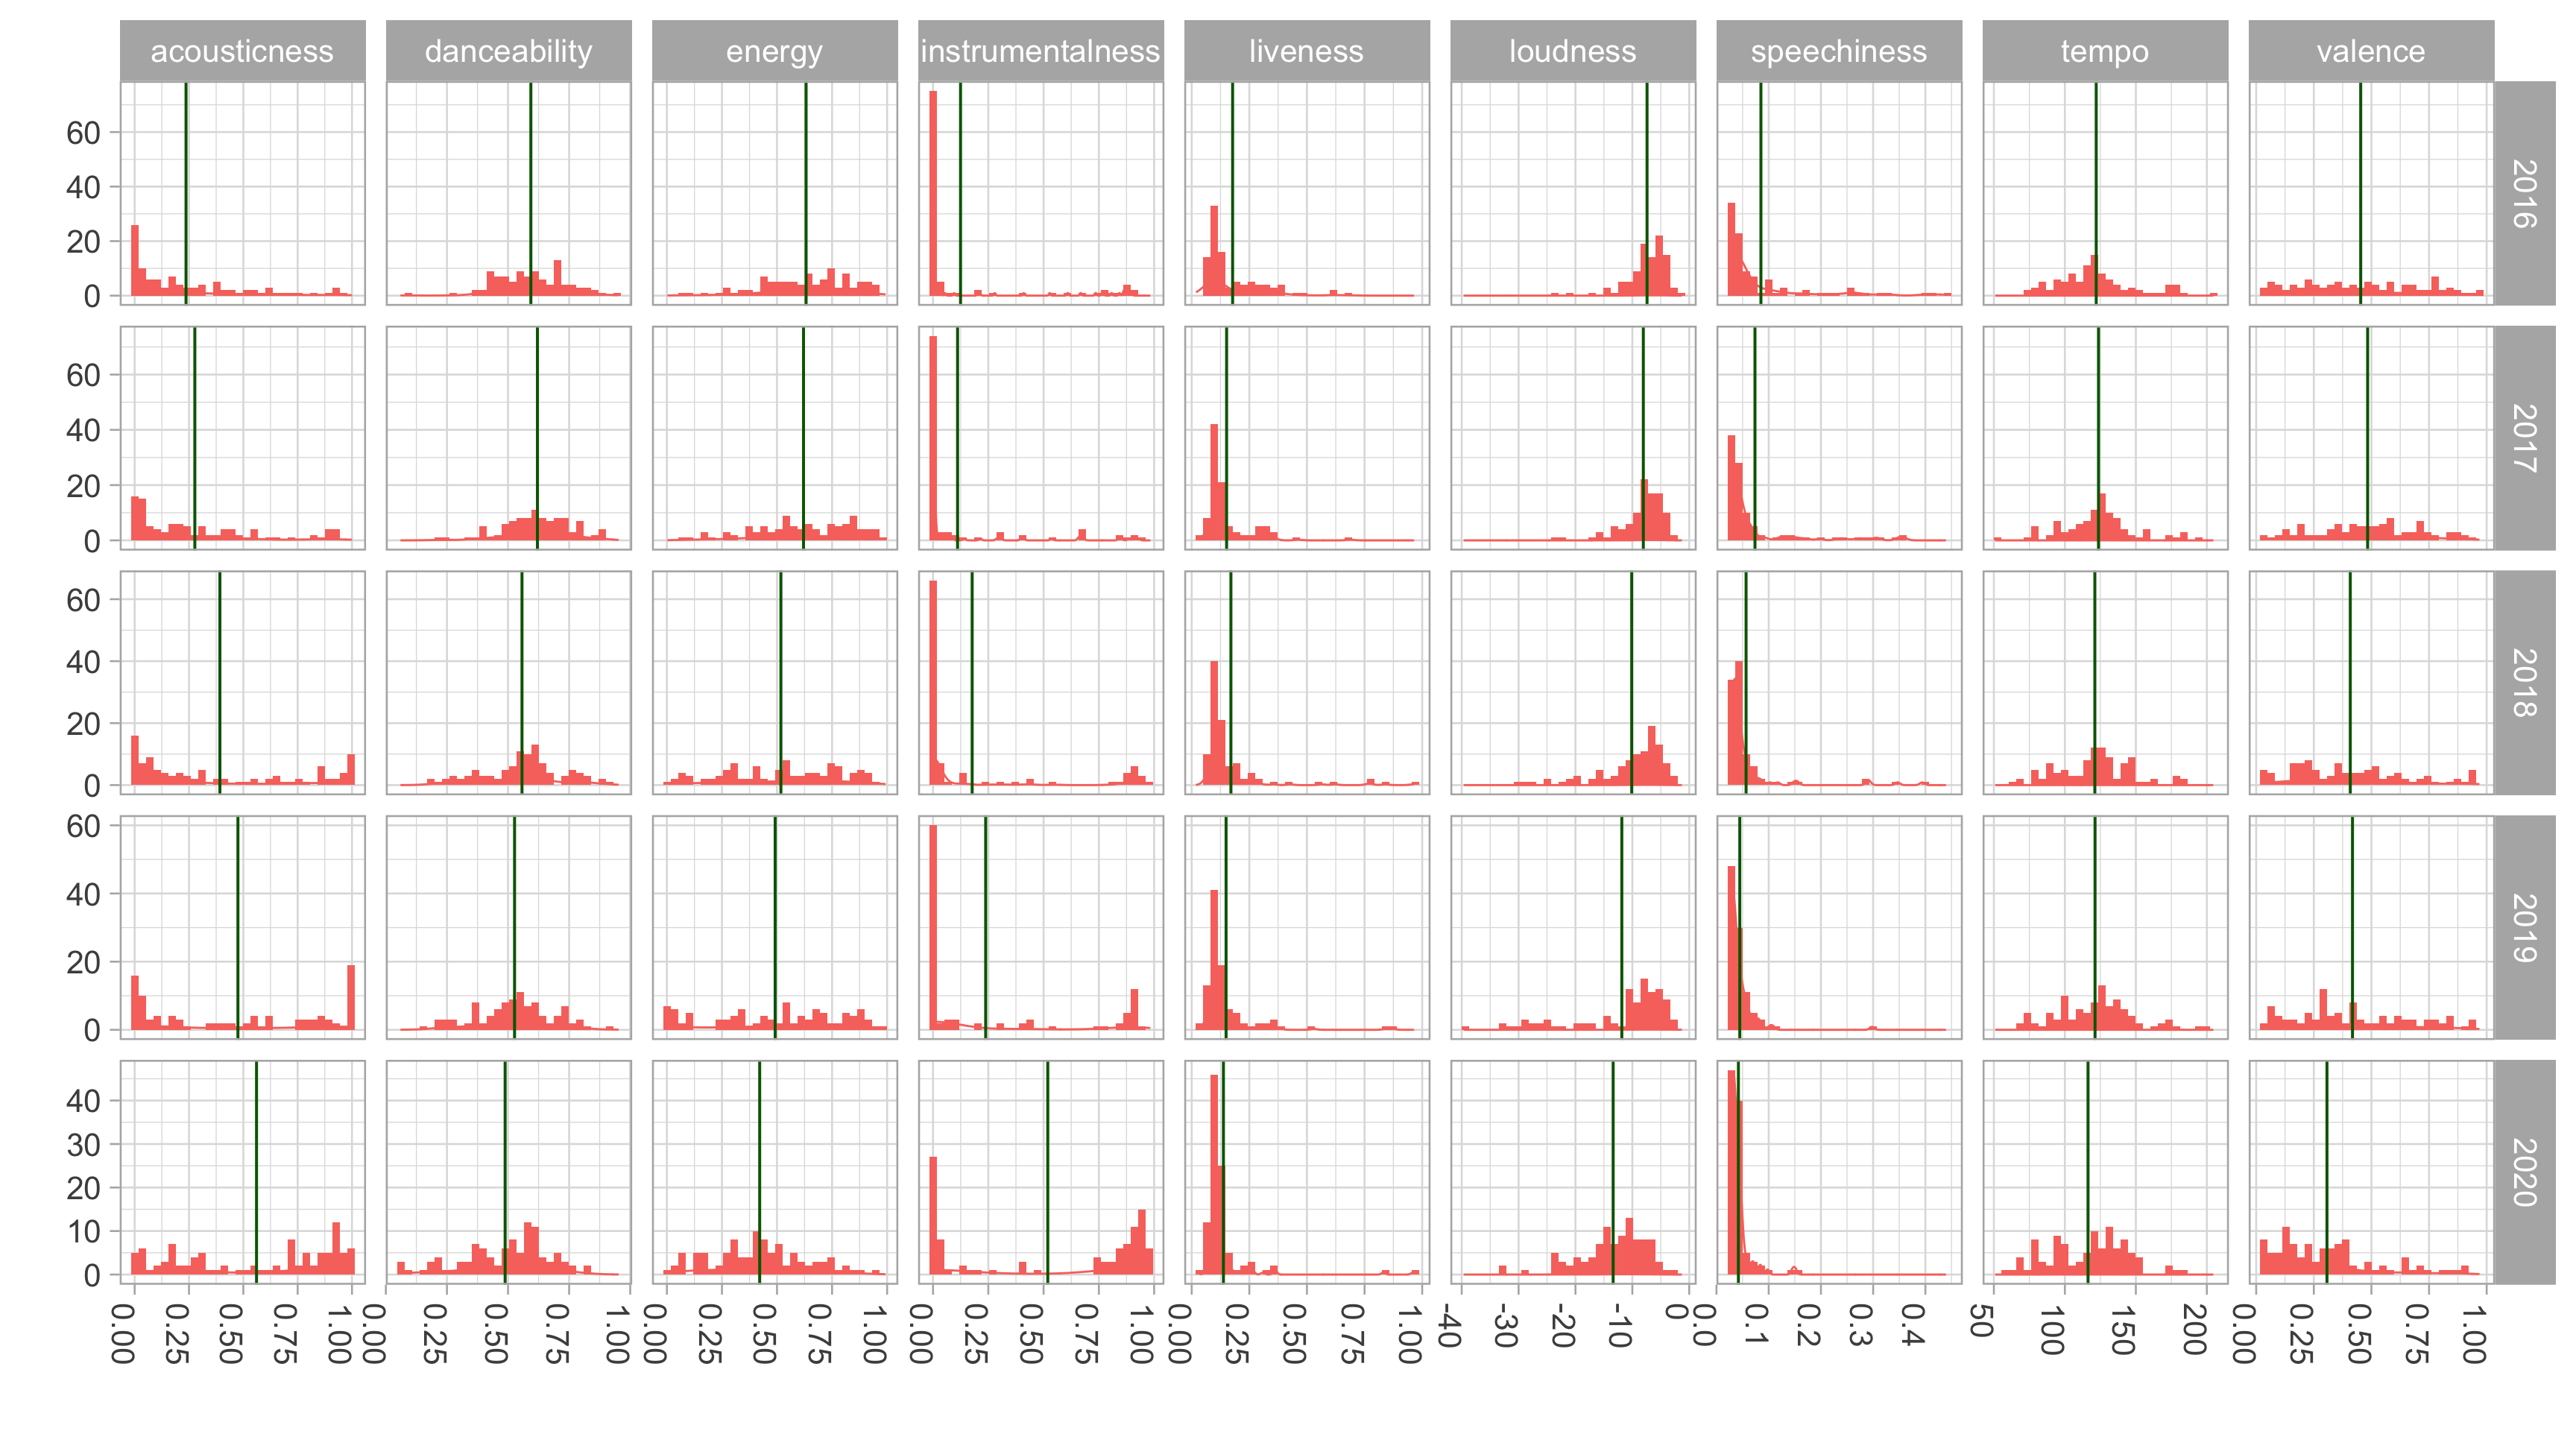Click the 0.2 tick label on speechiness axis

pos(1808,1325)
